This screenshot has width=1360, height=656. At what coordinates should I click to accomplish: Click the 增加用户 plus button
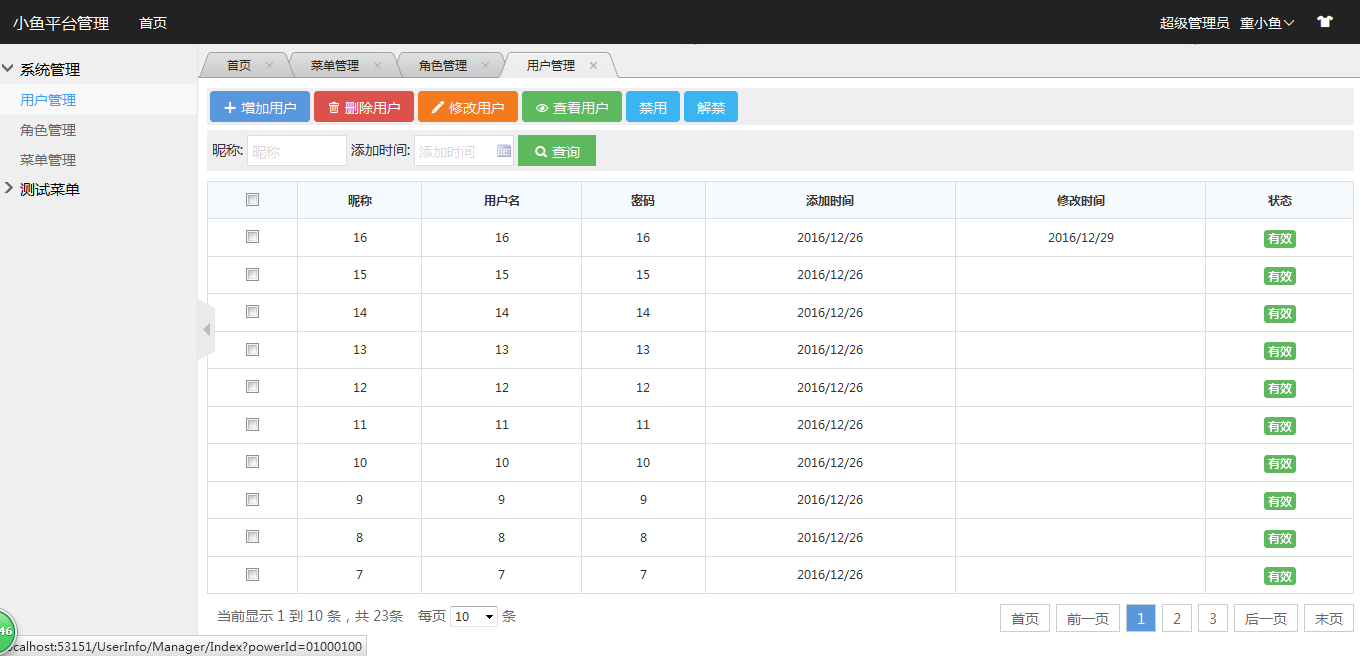tap(259, 108)
